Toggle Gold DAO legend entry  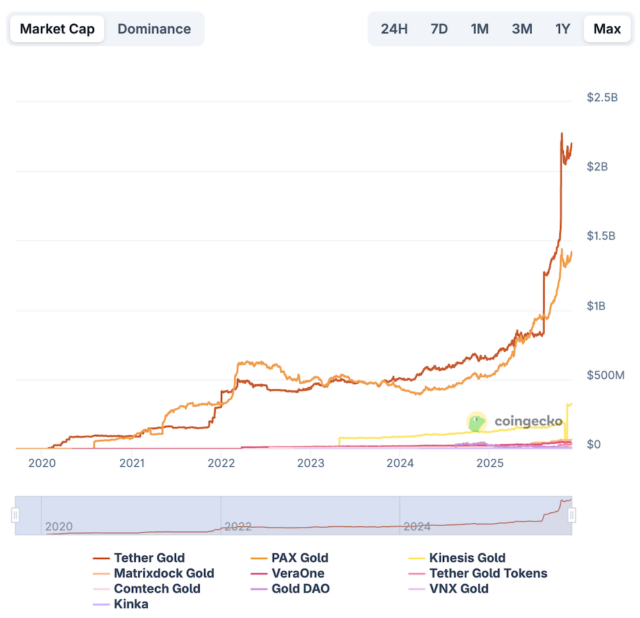coord(300,589)
